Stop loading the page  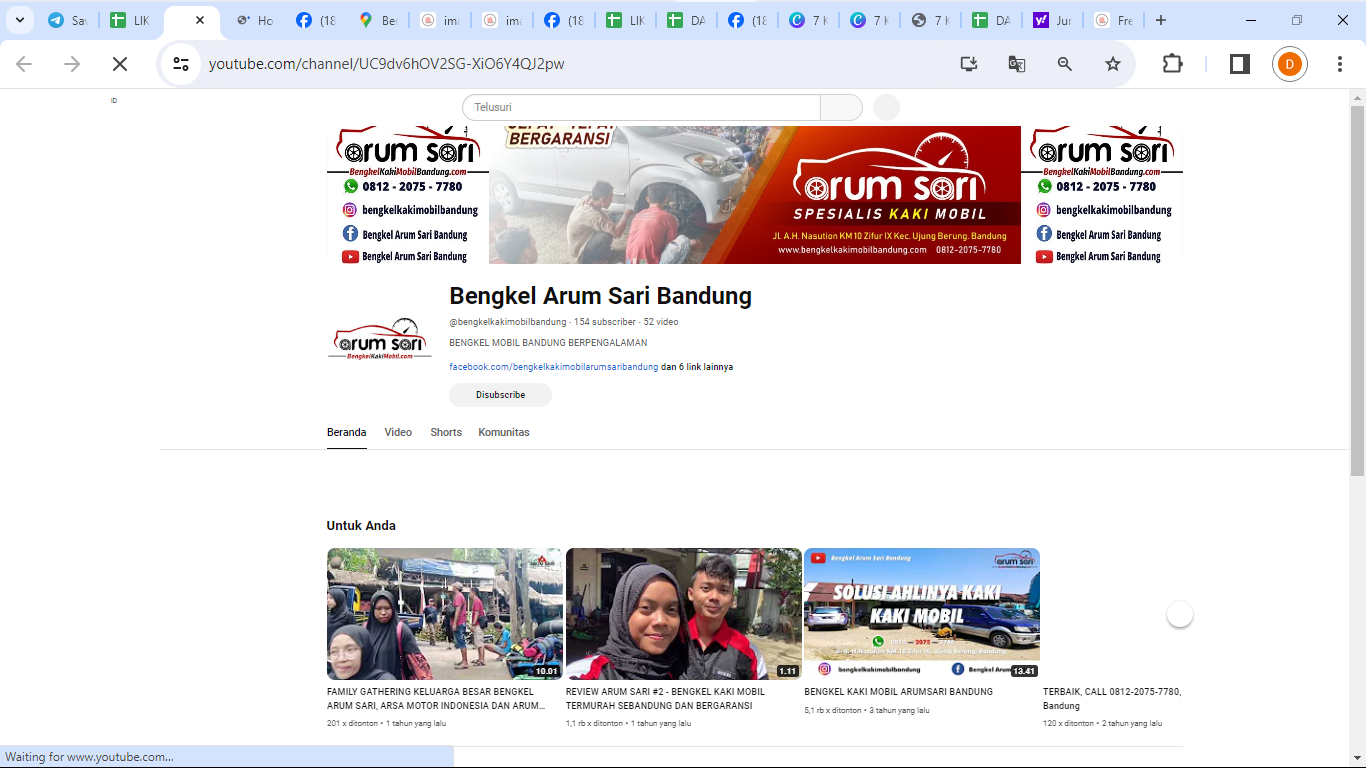[119, 64]
